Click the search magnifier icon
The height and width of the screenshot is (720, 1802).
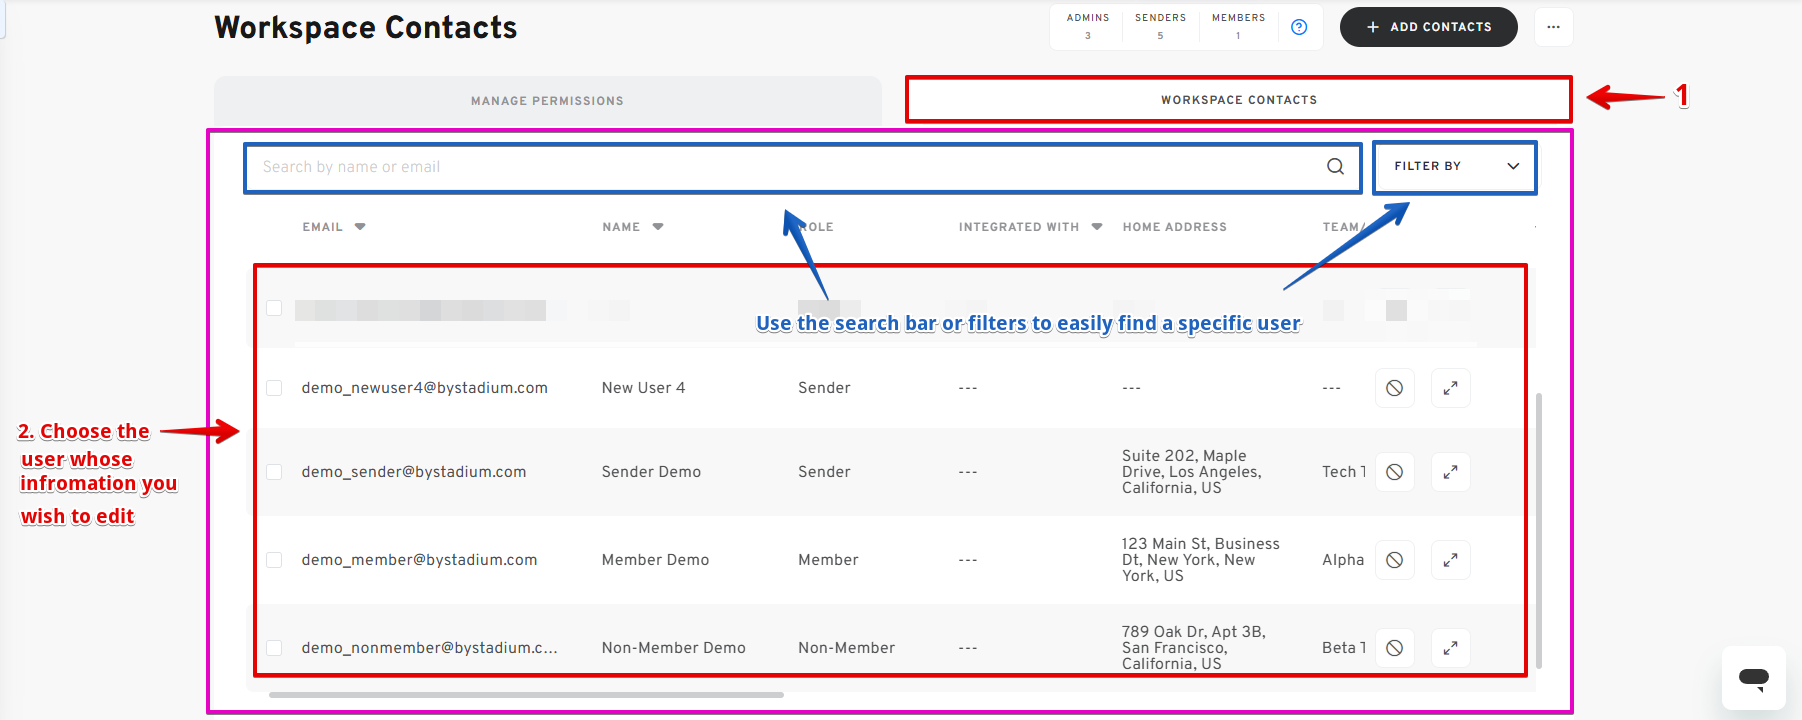[x=1335, y=167]
